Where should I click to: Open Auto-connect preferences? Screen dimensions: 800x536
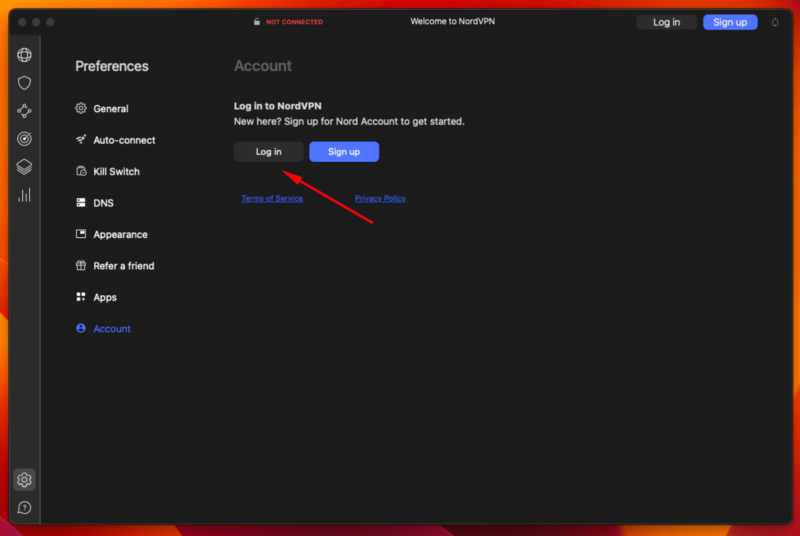point(124,140)
